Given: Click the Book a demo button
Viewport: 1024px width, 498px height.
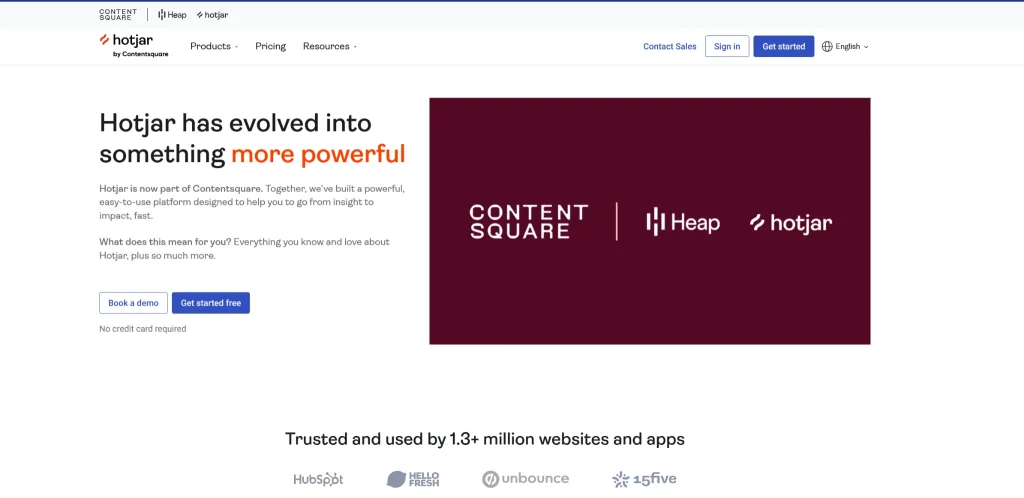Looking at the screenshot, I should coord(133,303).
